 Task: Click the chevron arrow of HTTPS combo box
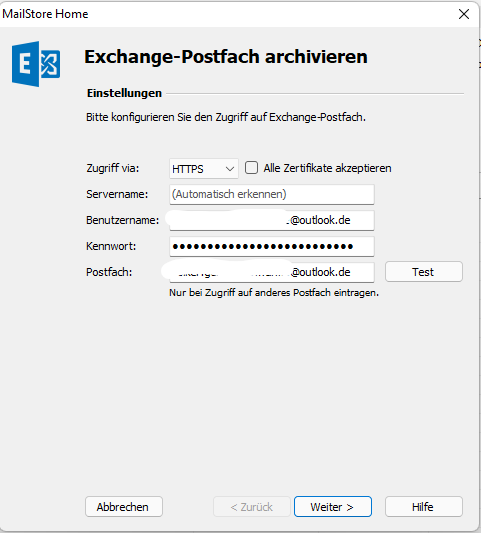[x=230, y=169]
